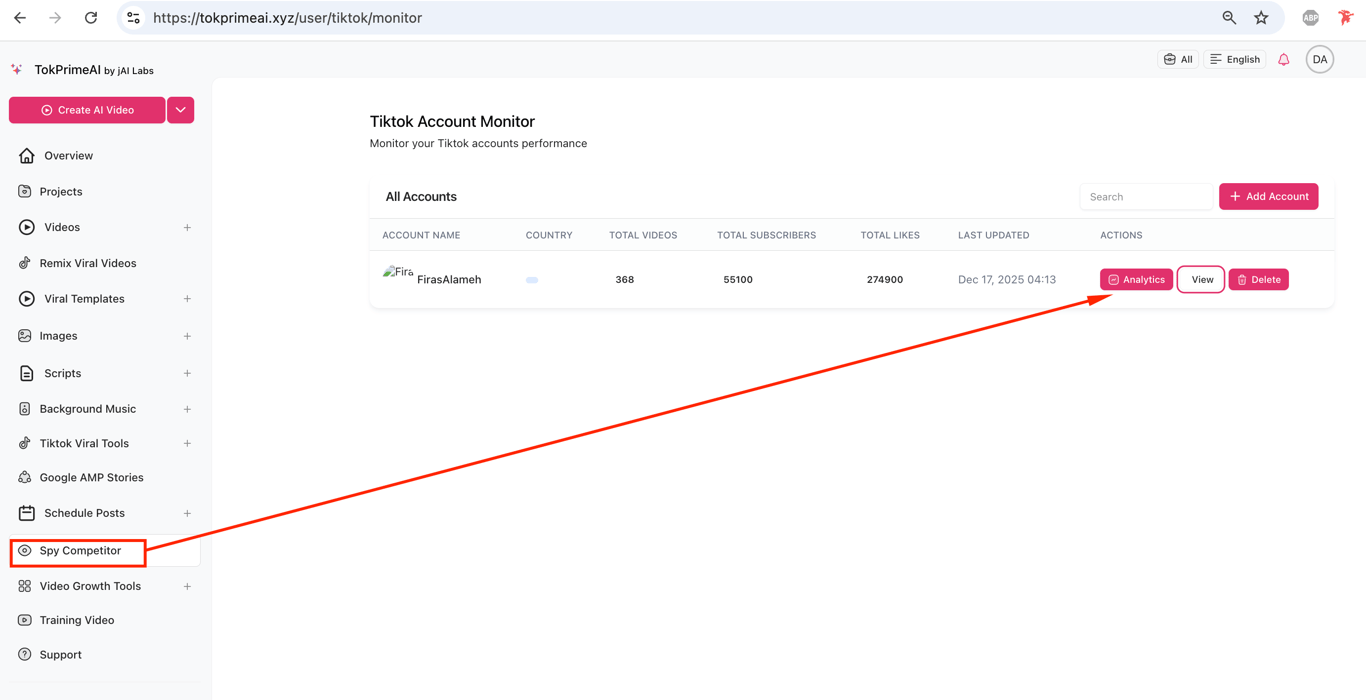Click the Remix Viral Videos TikTok icon
Image resolution: width=1366 pixels, height=700 pixels.
click(x=25, y=263)
